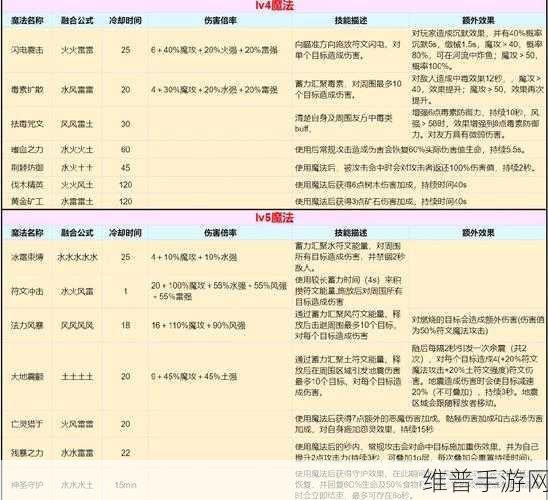Click formula "水火火土" in 嗜血之力 row
Image resolution: width=548 pixels, height=500 pixels.
click(x=77, y=150)
